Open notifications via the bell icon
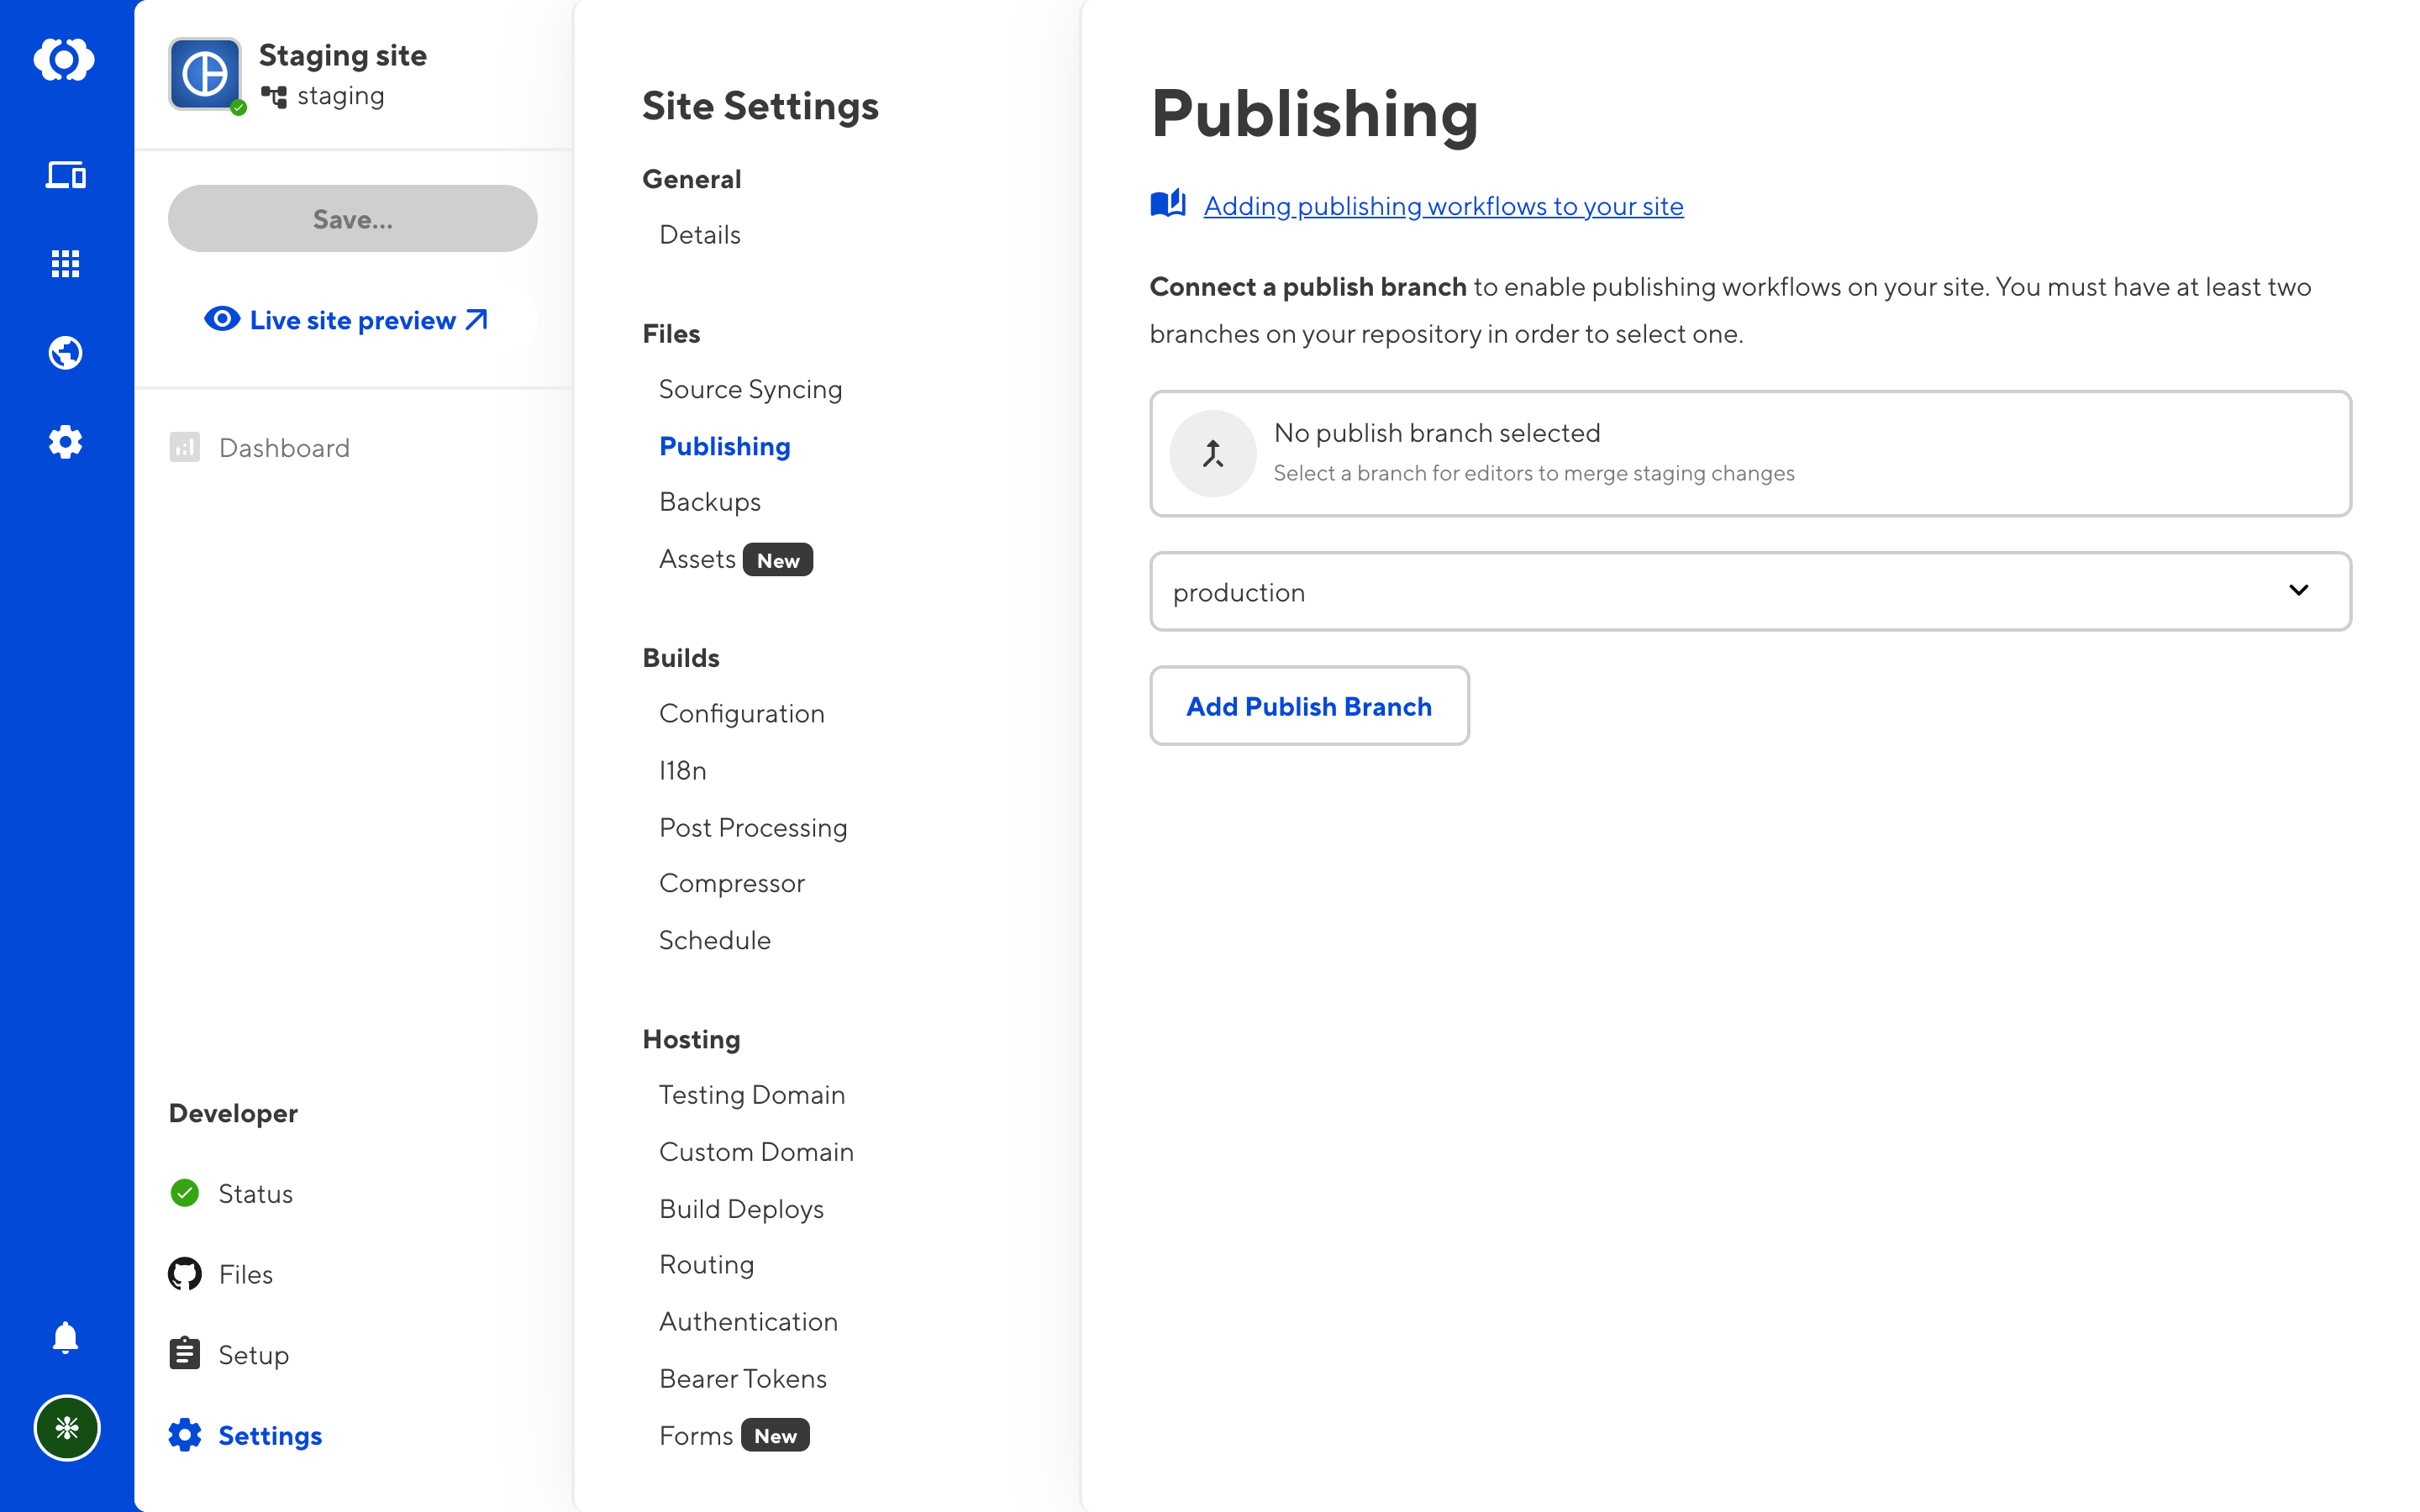This screenshot has width=2420, height=1512. [x=65, y=1338]
